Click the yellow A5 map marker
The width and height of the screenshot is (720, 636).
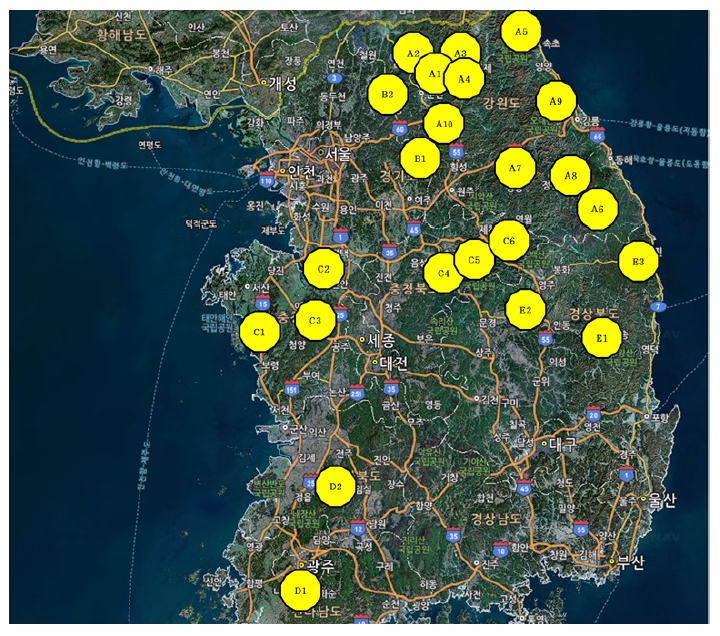pos(521,31)
